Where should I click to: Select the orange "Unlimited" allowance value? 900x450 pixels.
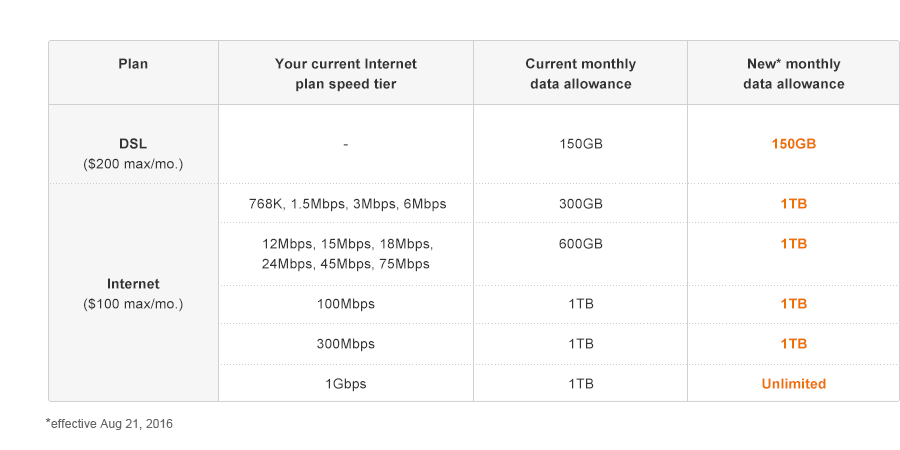click(793, 384)
